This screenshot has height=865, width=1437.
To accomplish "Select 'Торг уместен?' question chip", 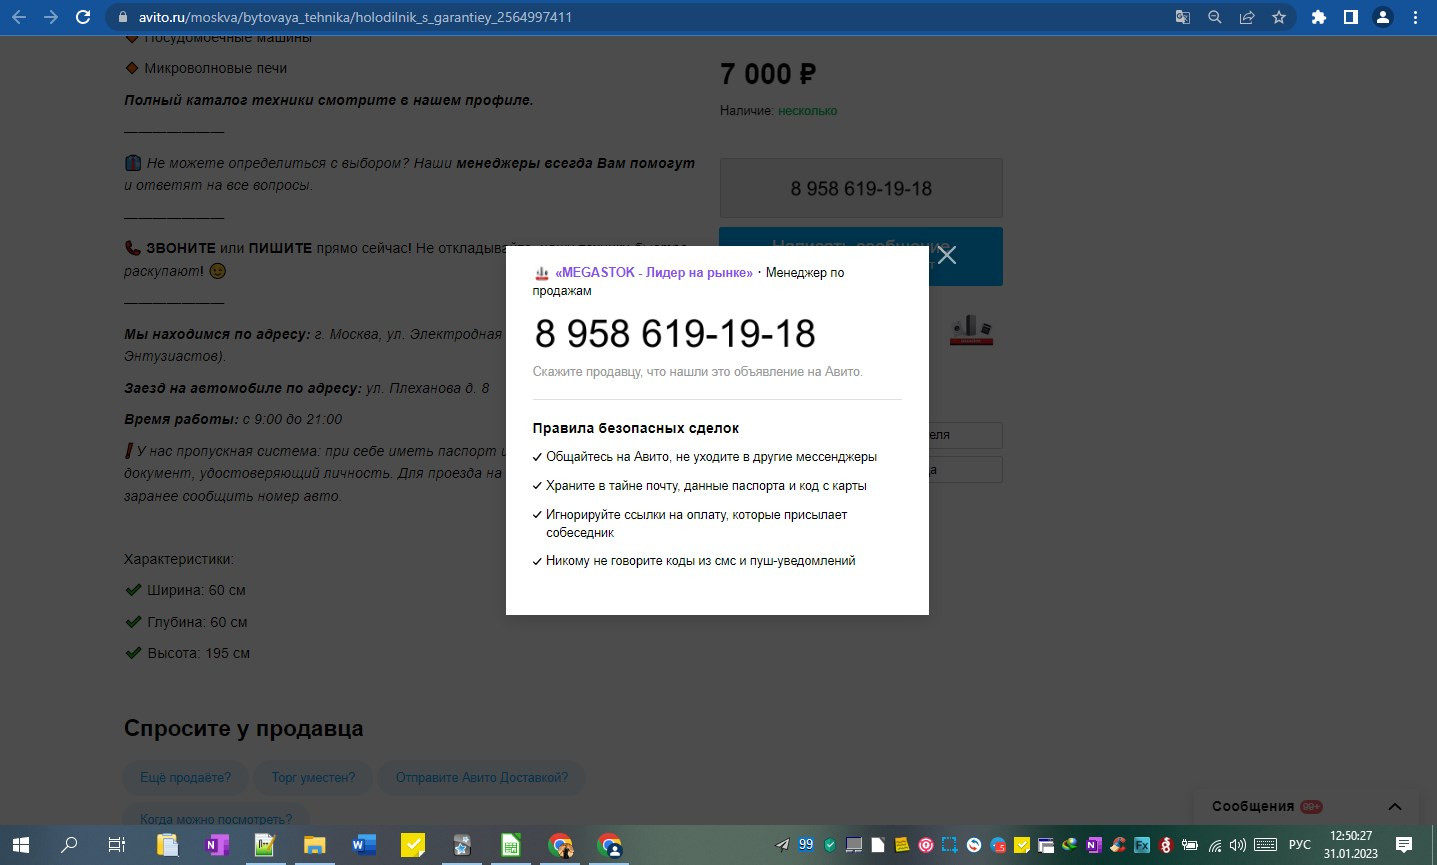I will pos(313,777).
